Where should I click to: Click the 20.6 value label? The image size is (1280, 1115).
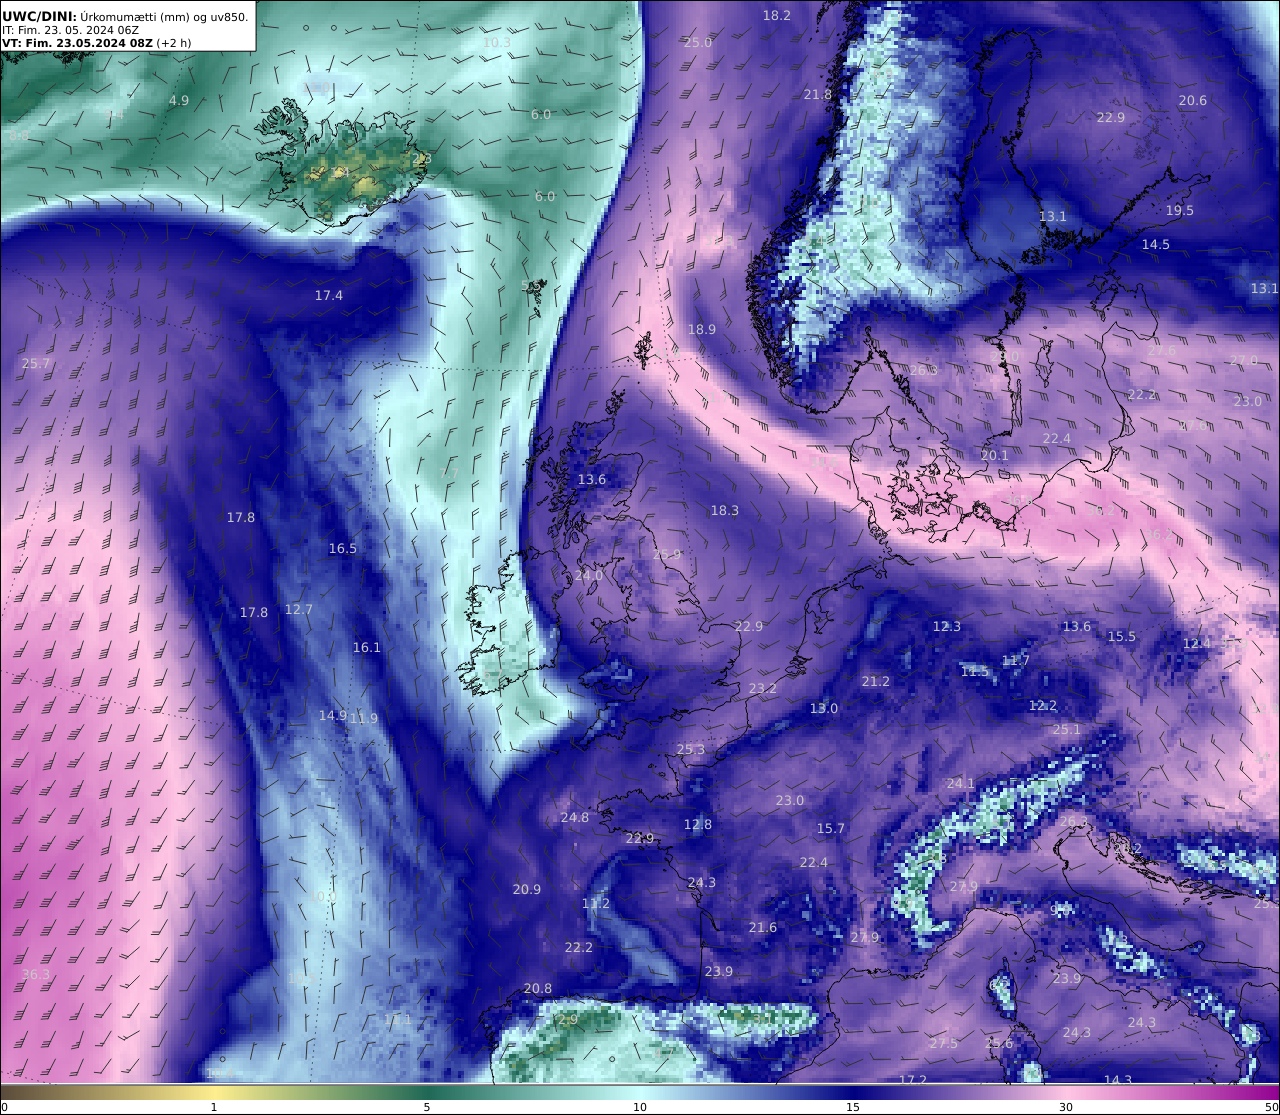point(1193,100)
